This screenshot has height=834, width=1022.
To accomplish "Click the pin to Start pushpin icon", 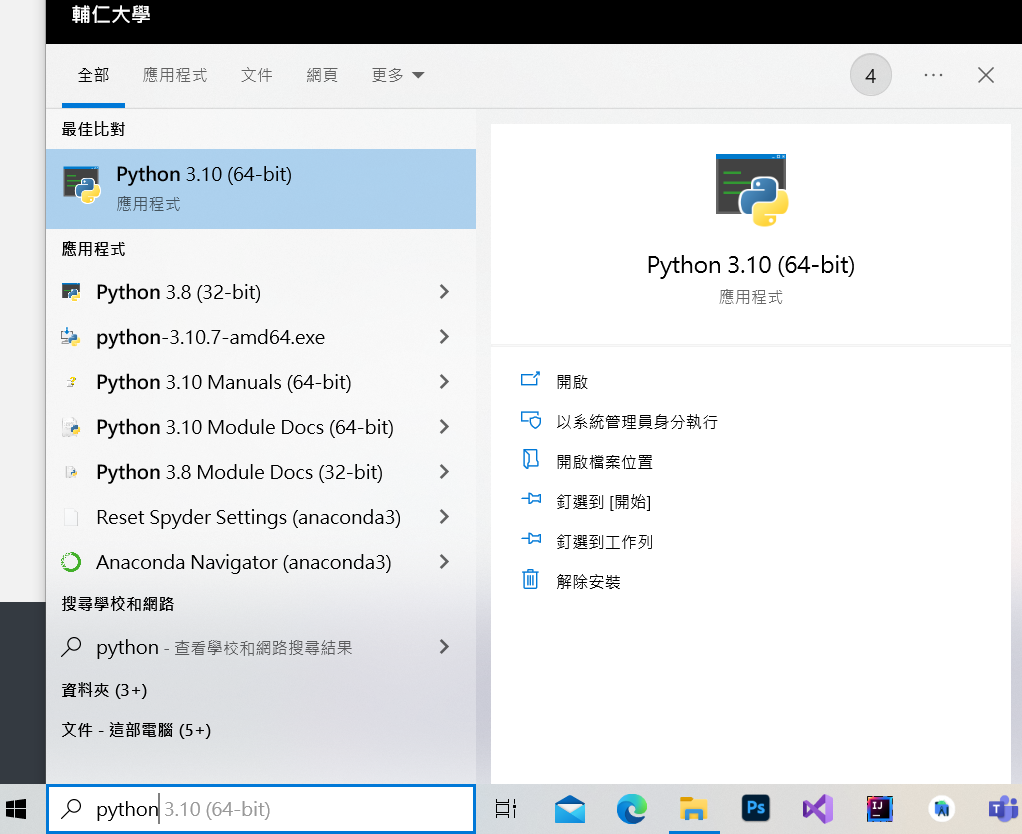I will pyautogui.click(x=531, y=499).
